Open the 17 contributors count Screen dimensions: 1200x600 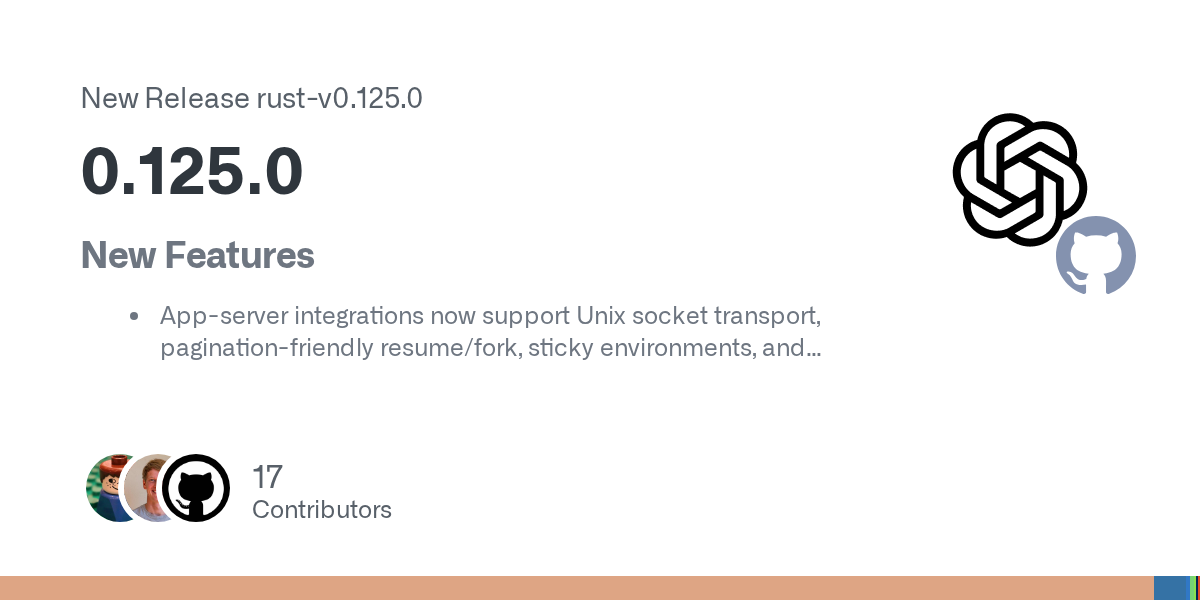[x=267, y=477]
